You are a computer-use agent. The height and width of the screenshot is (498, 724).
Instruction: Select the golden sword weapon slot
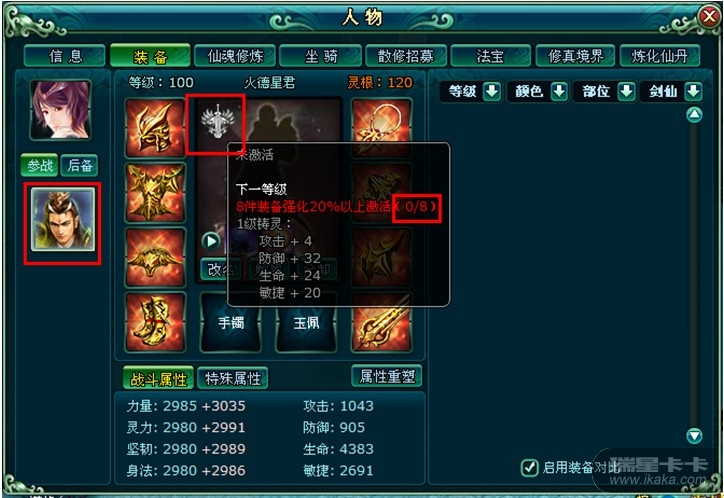[x=381, y=323]
